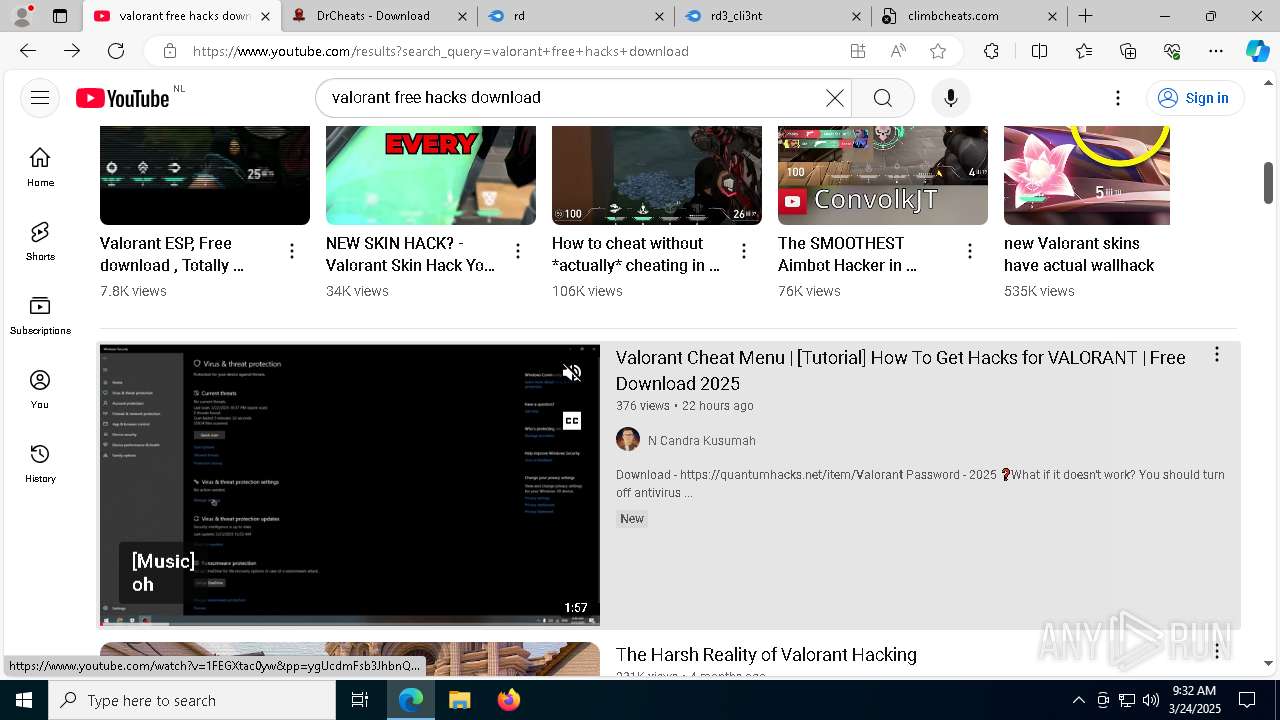Image resolution: width=1280 pixels, height=720 pixels.
Task: Select the valorant free hacks tab
Action: pos(180,16)
